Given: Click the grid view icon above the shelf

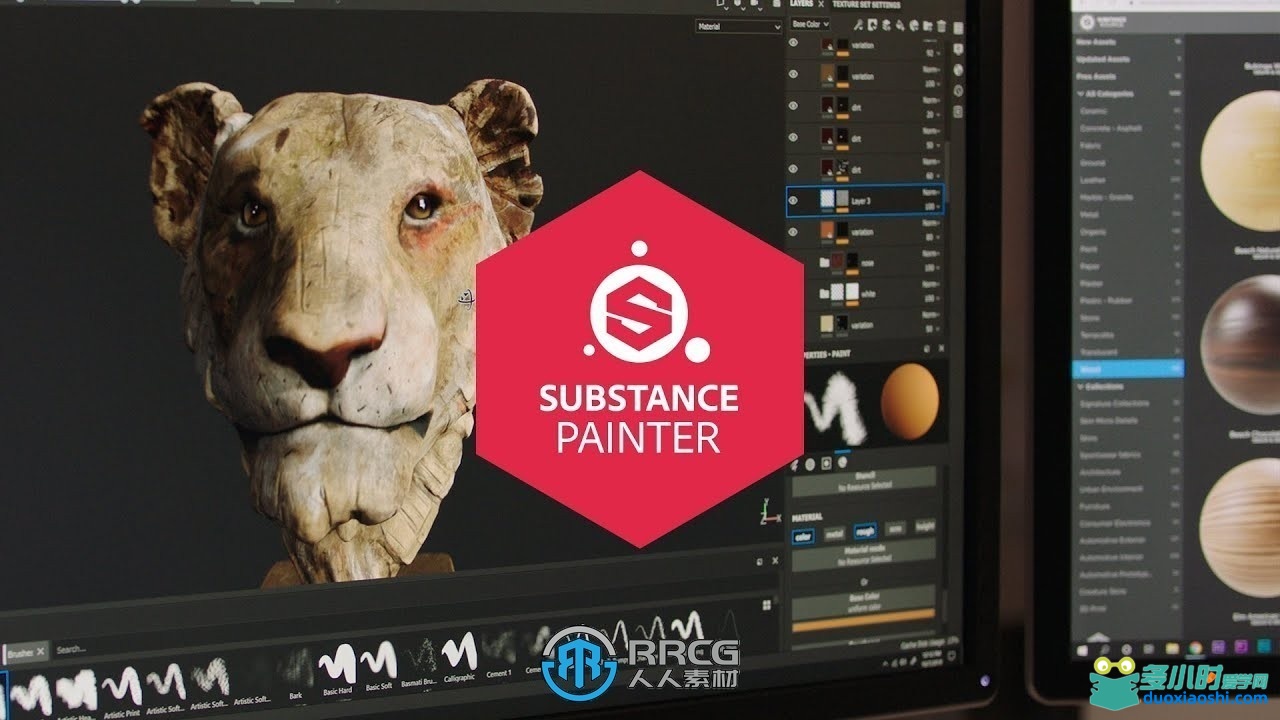Looking at the screenshot, I should (x=767, y=605).
